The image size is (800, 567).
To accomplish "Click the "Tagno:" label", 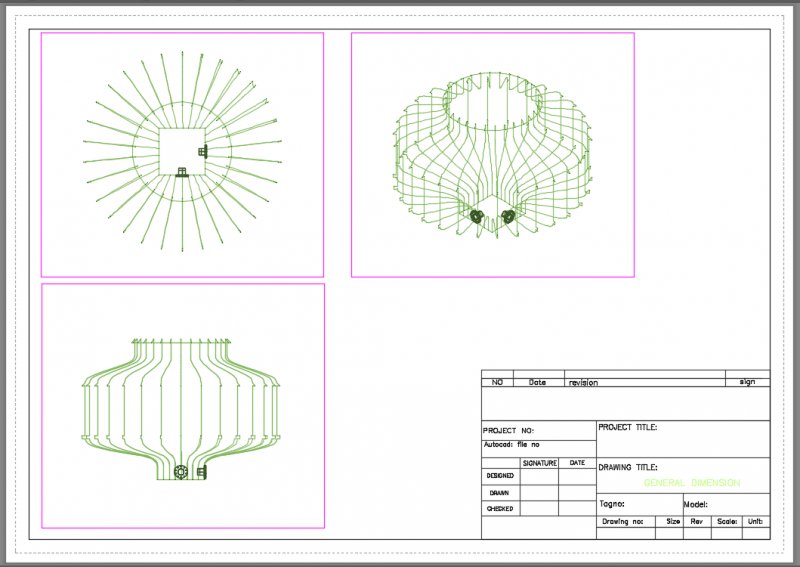I will coord(612,504).
